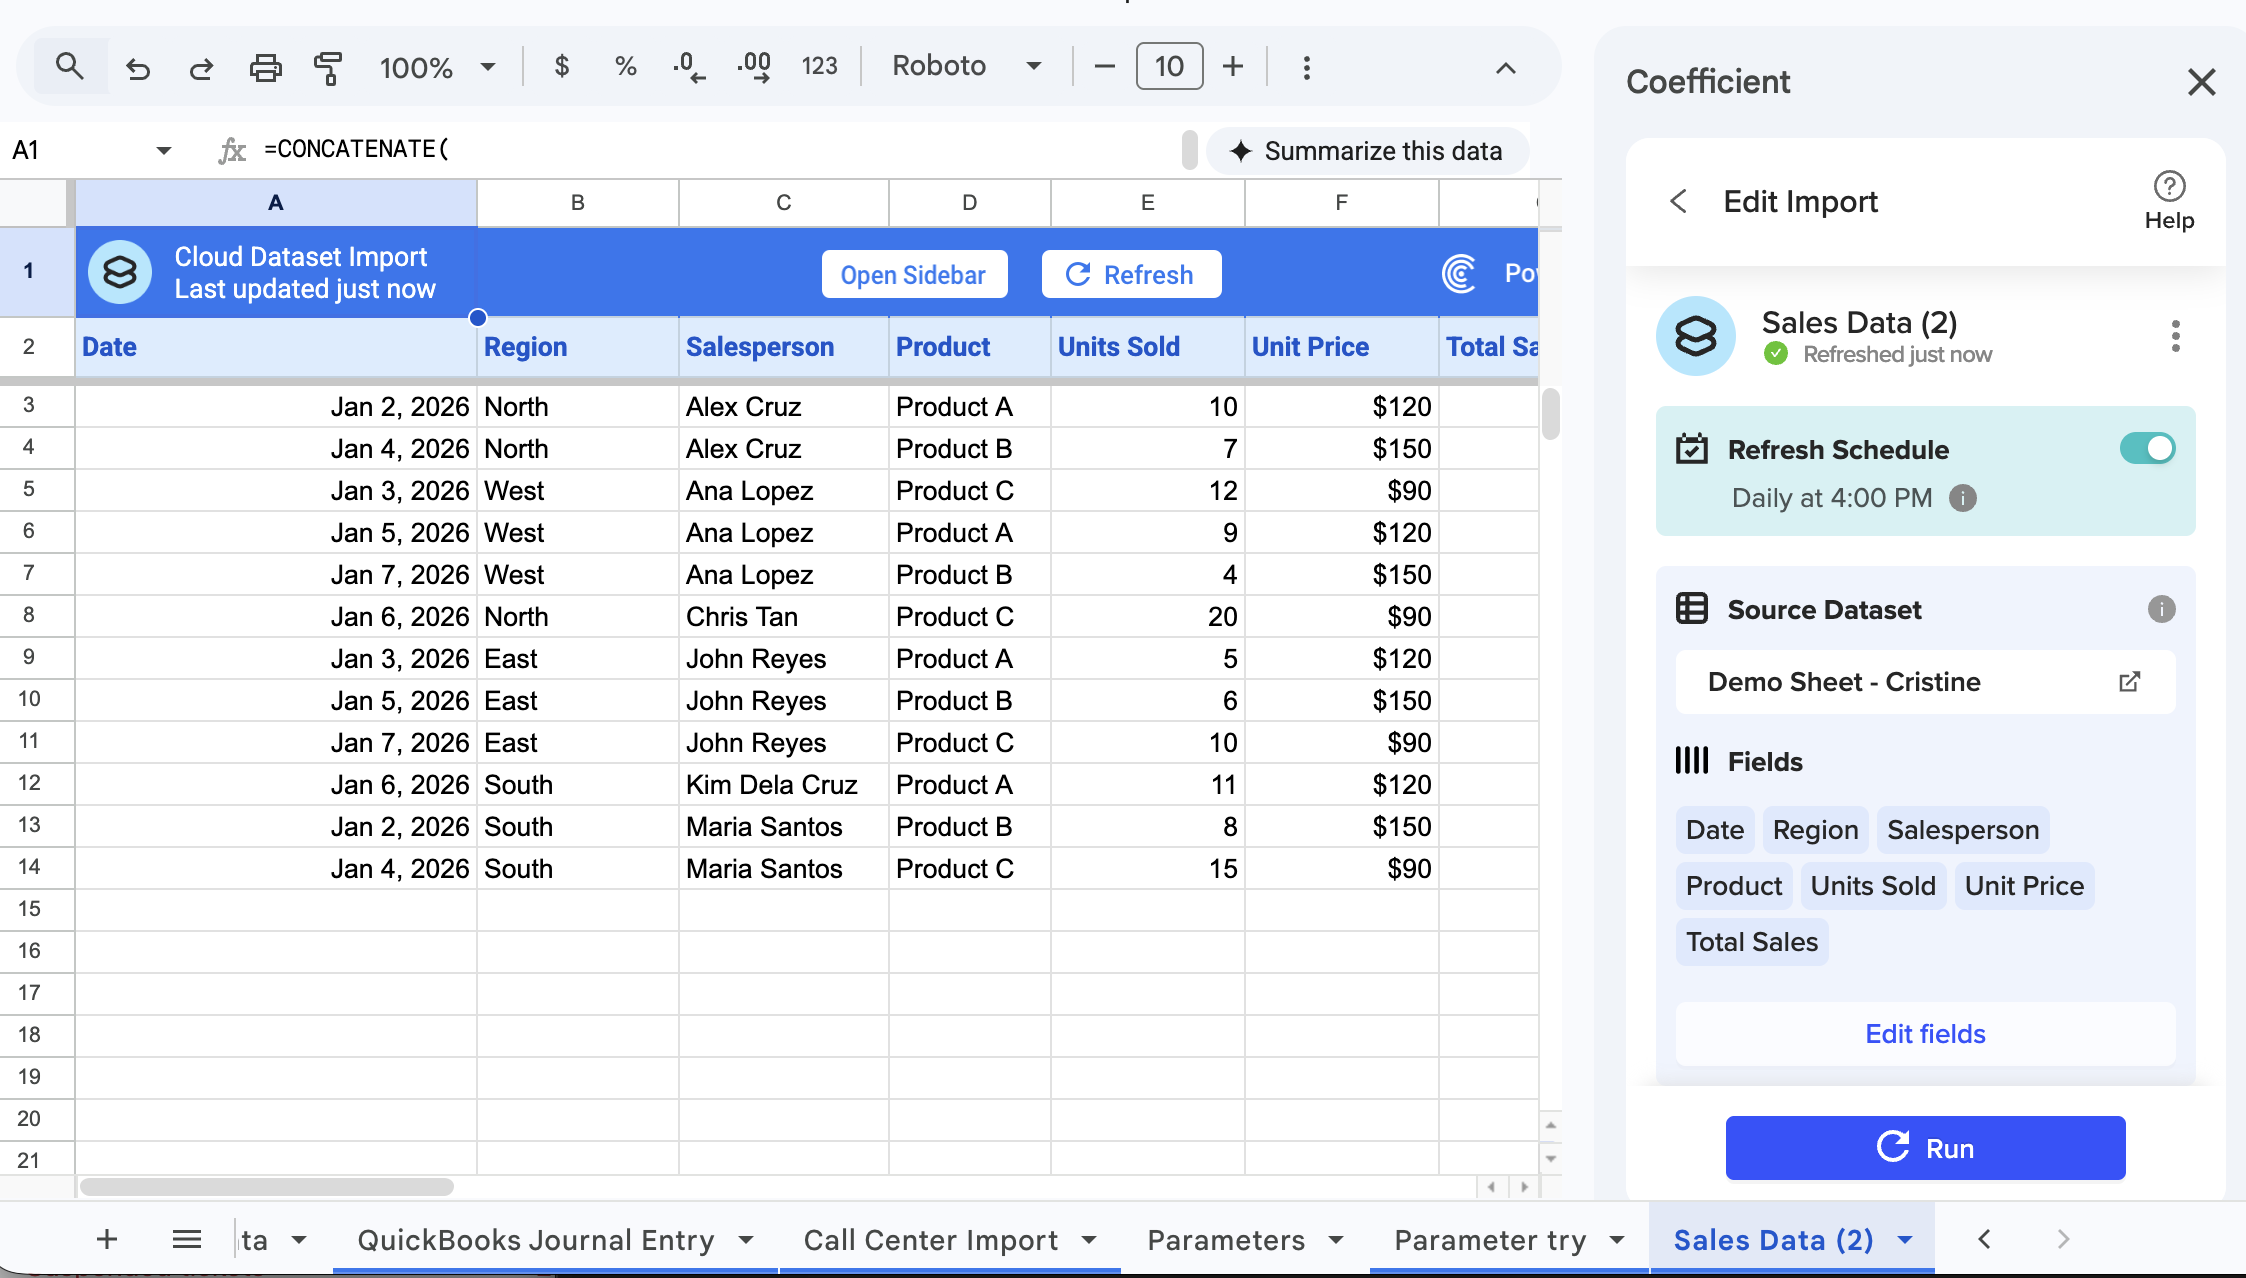Click the blue Run button
This screenshot has height=1278, width=2246.
1925,1148
